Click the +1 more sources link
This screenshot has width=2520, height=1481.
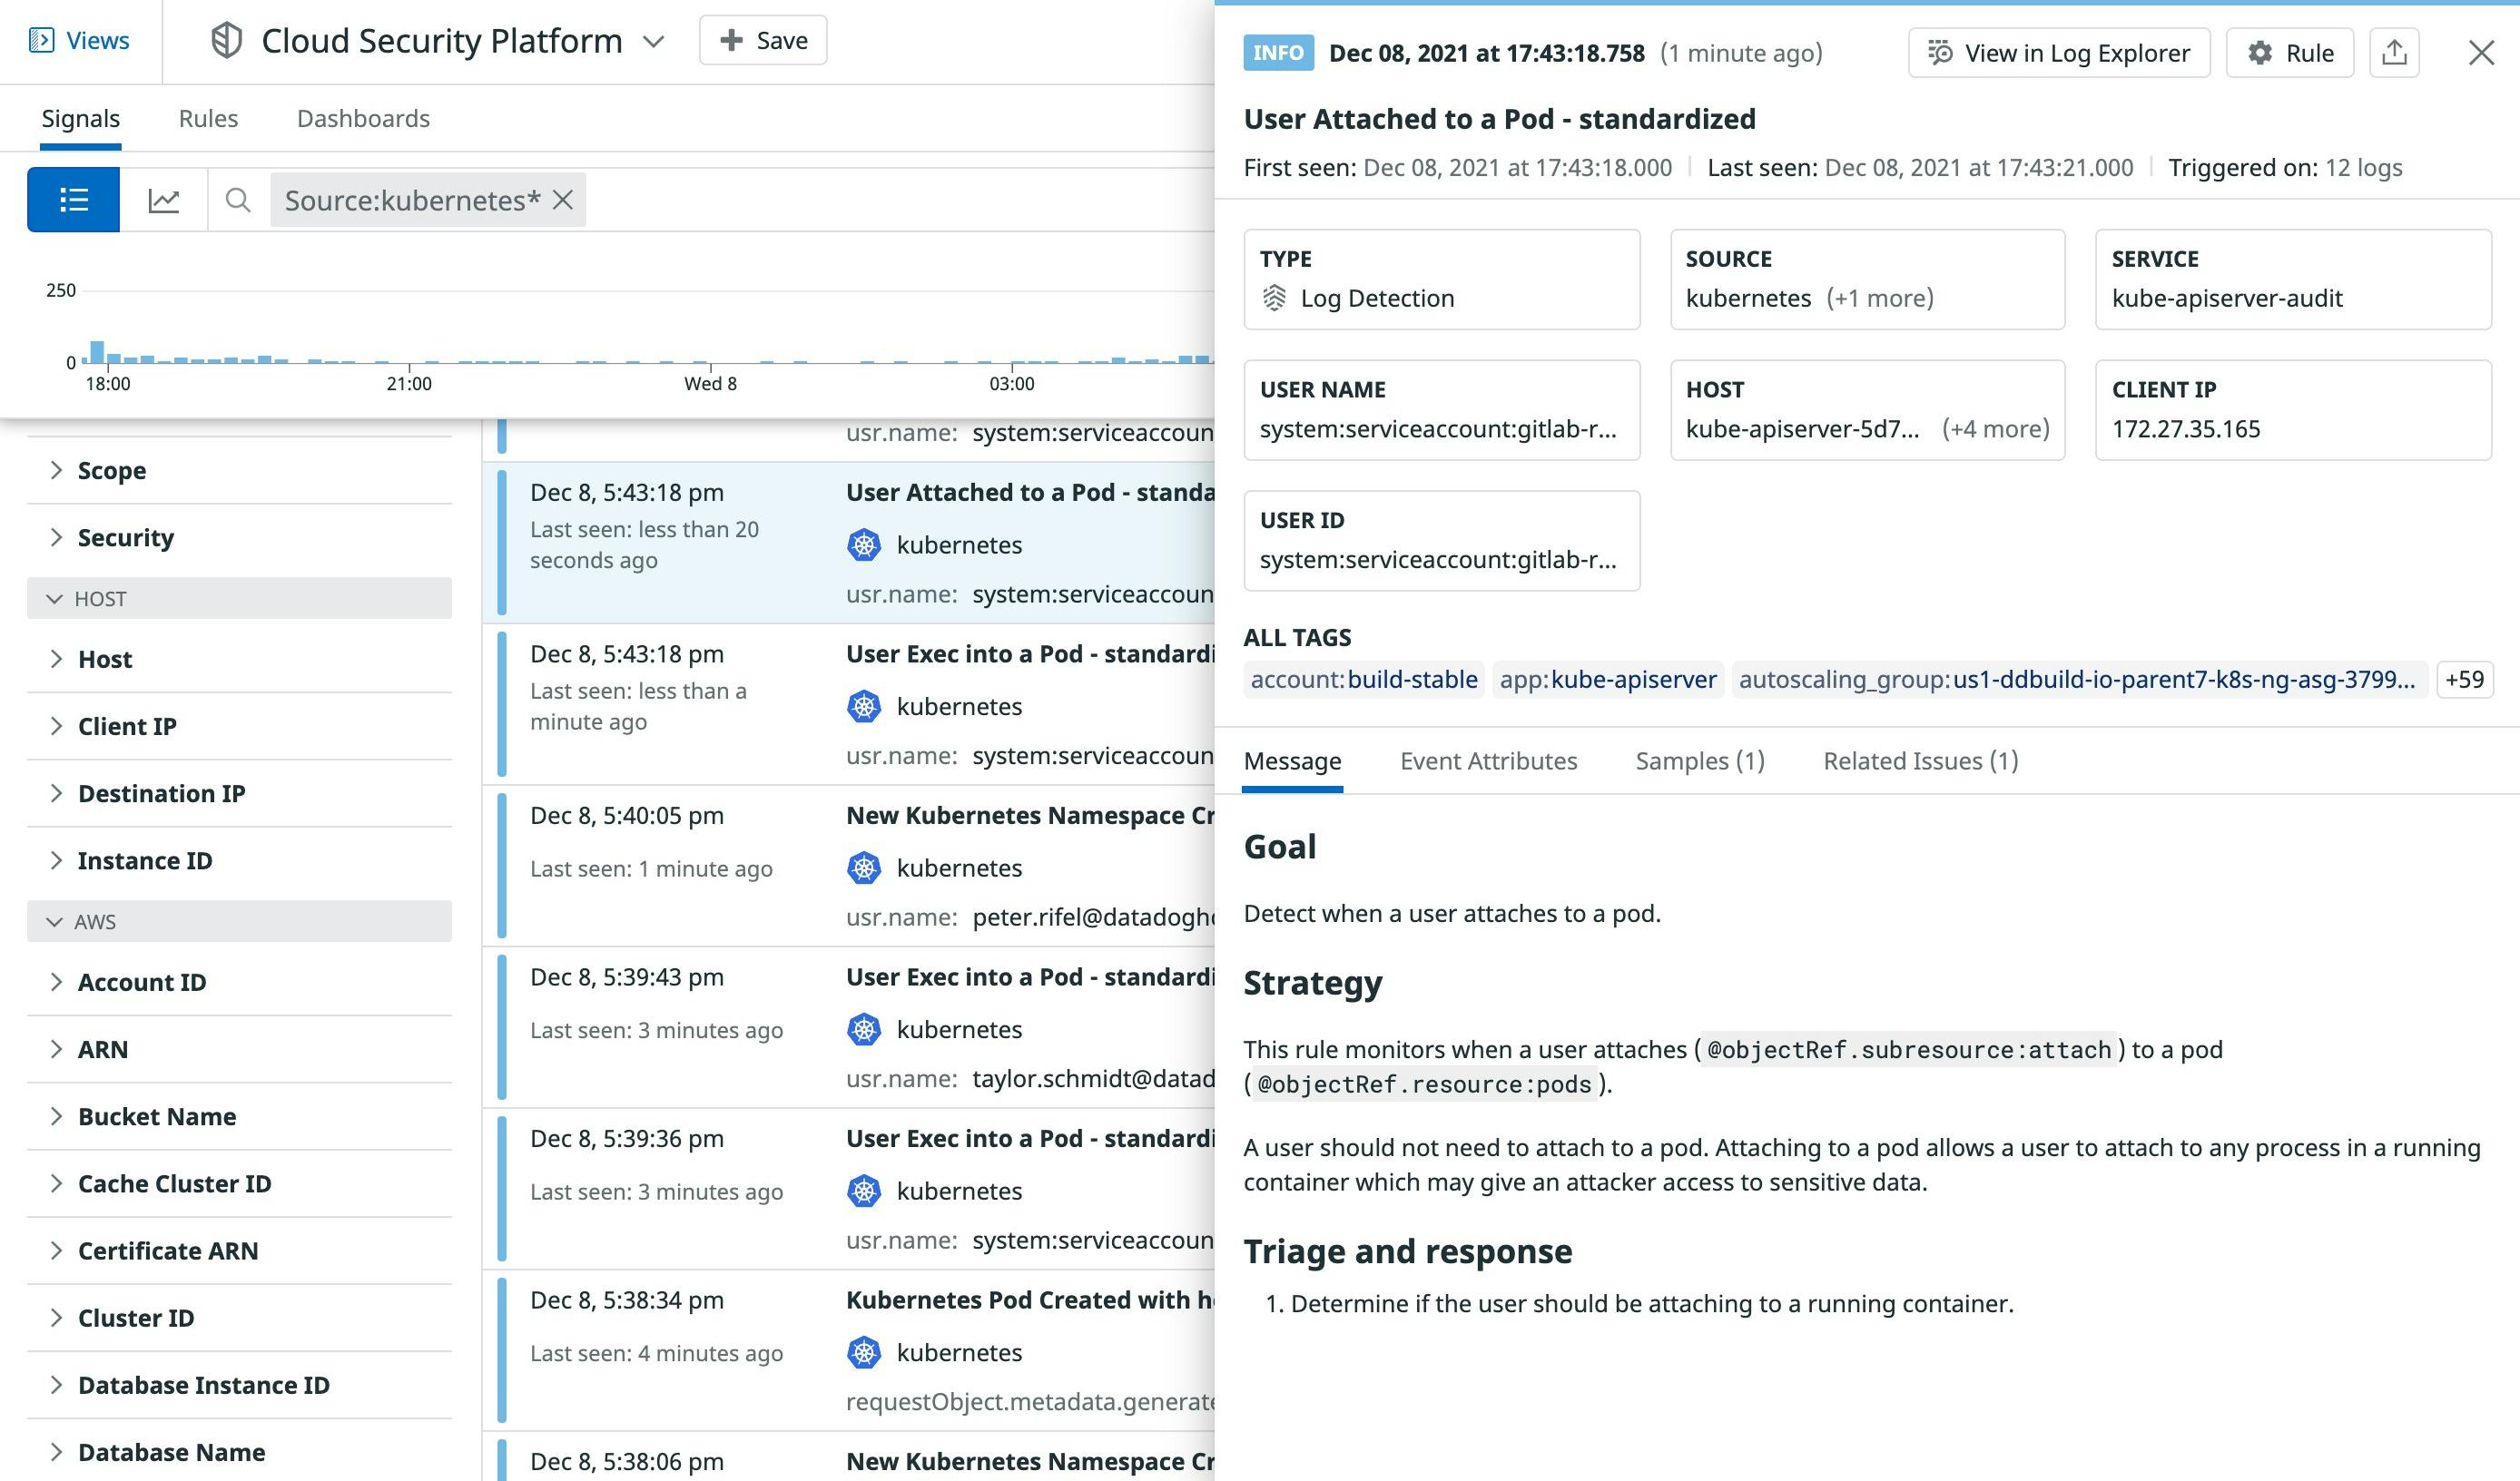point(1880,298)
